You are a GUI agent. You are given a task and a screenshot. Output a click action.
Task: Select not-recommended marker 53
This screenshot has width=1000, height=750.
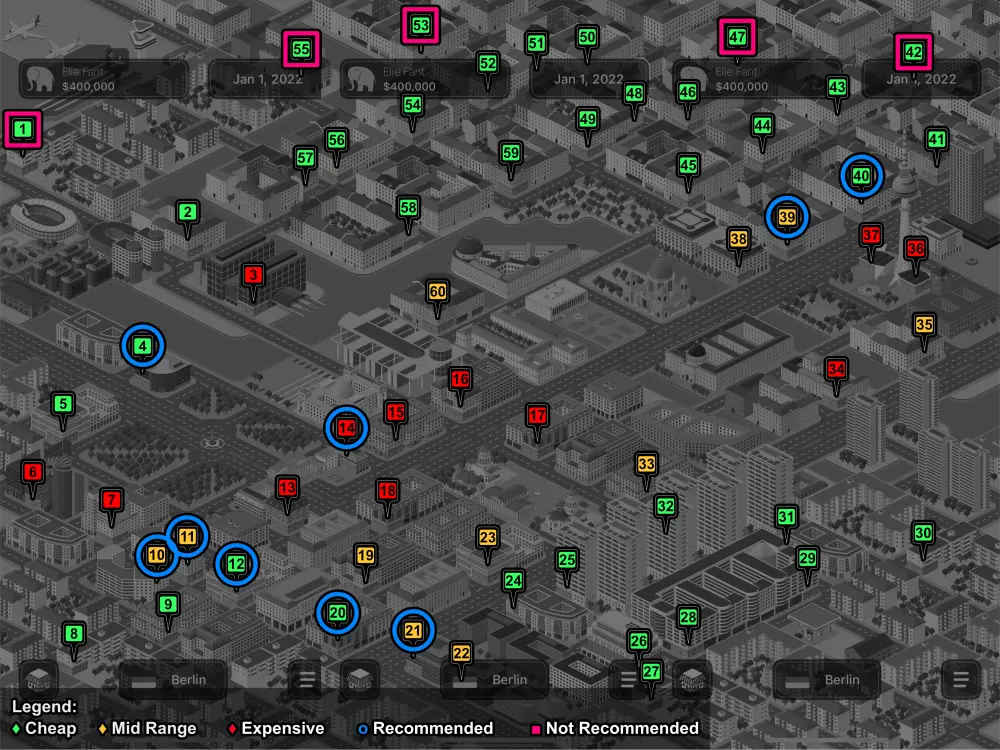[x=421, y=25]
